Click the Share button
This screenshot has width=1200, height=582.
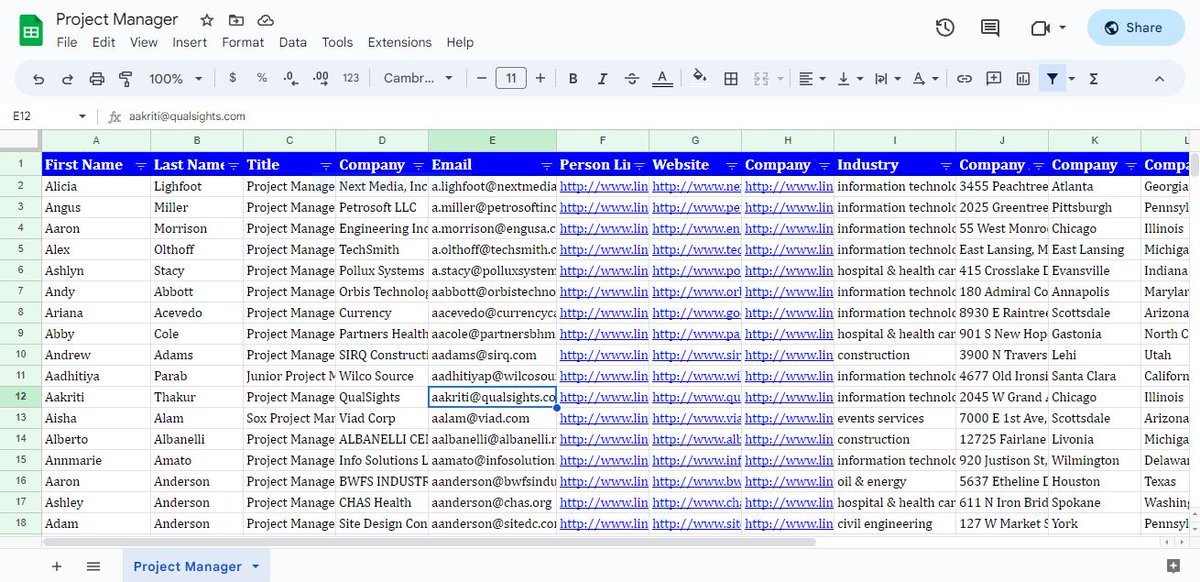[1135, 28]
